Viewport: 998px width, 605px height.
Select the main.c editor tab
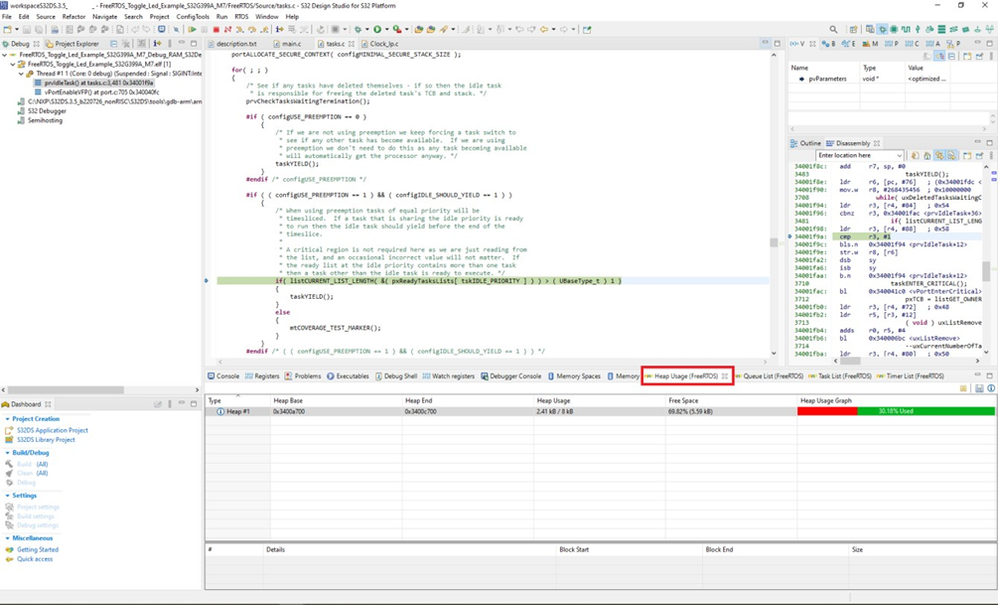(x=287, y=44)
